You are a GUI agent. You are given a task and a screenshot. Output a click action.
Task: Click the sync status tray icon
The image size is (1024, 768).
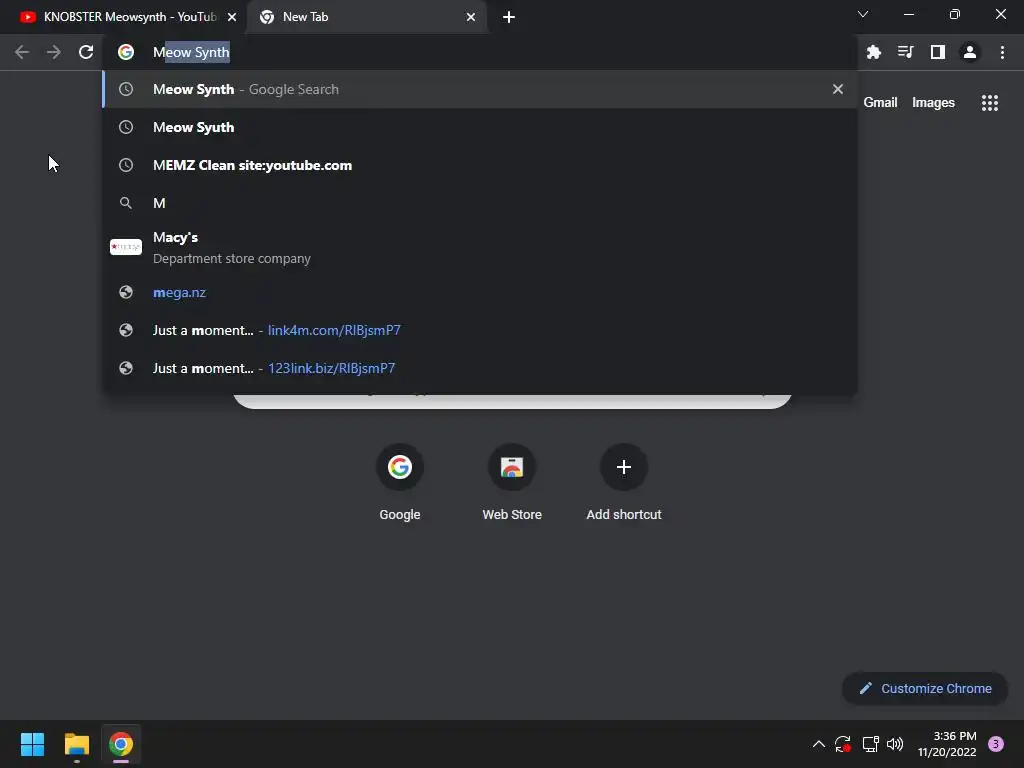[x=843, y=744]
